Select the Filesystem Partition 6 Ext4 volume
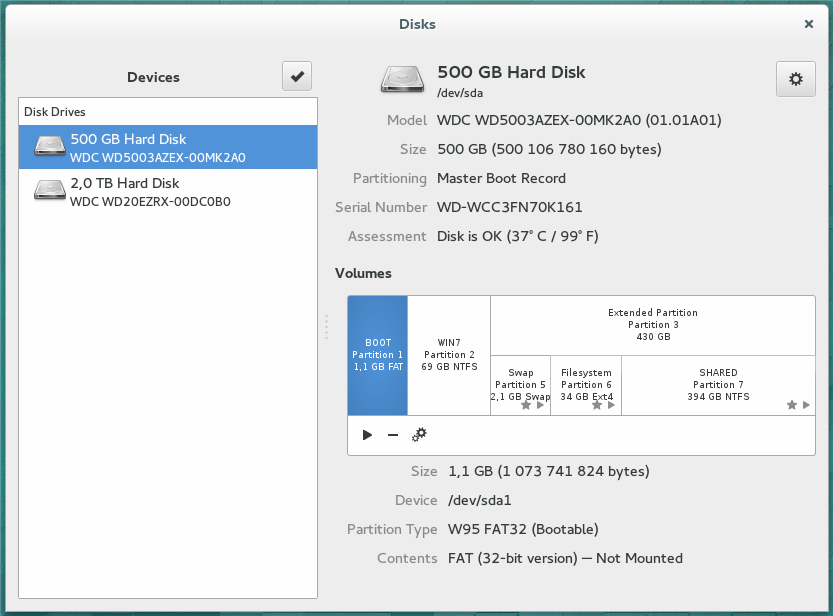Viewport: 833px width, 616px height. 586,385
